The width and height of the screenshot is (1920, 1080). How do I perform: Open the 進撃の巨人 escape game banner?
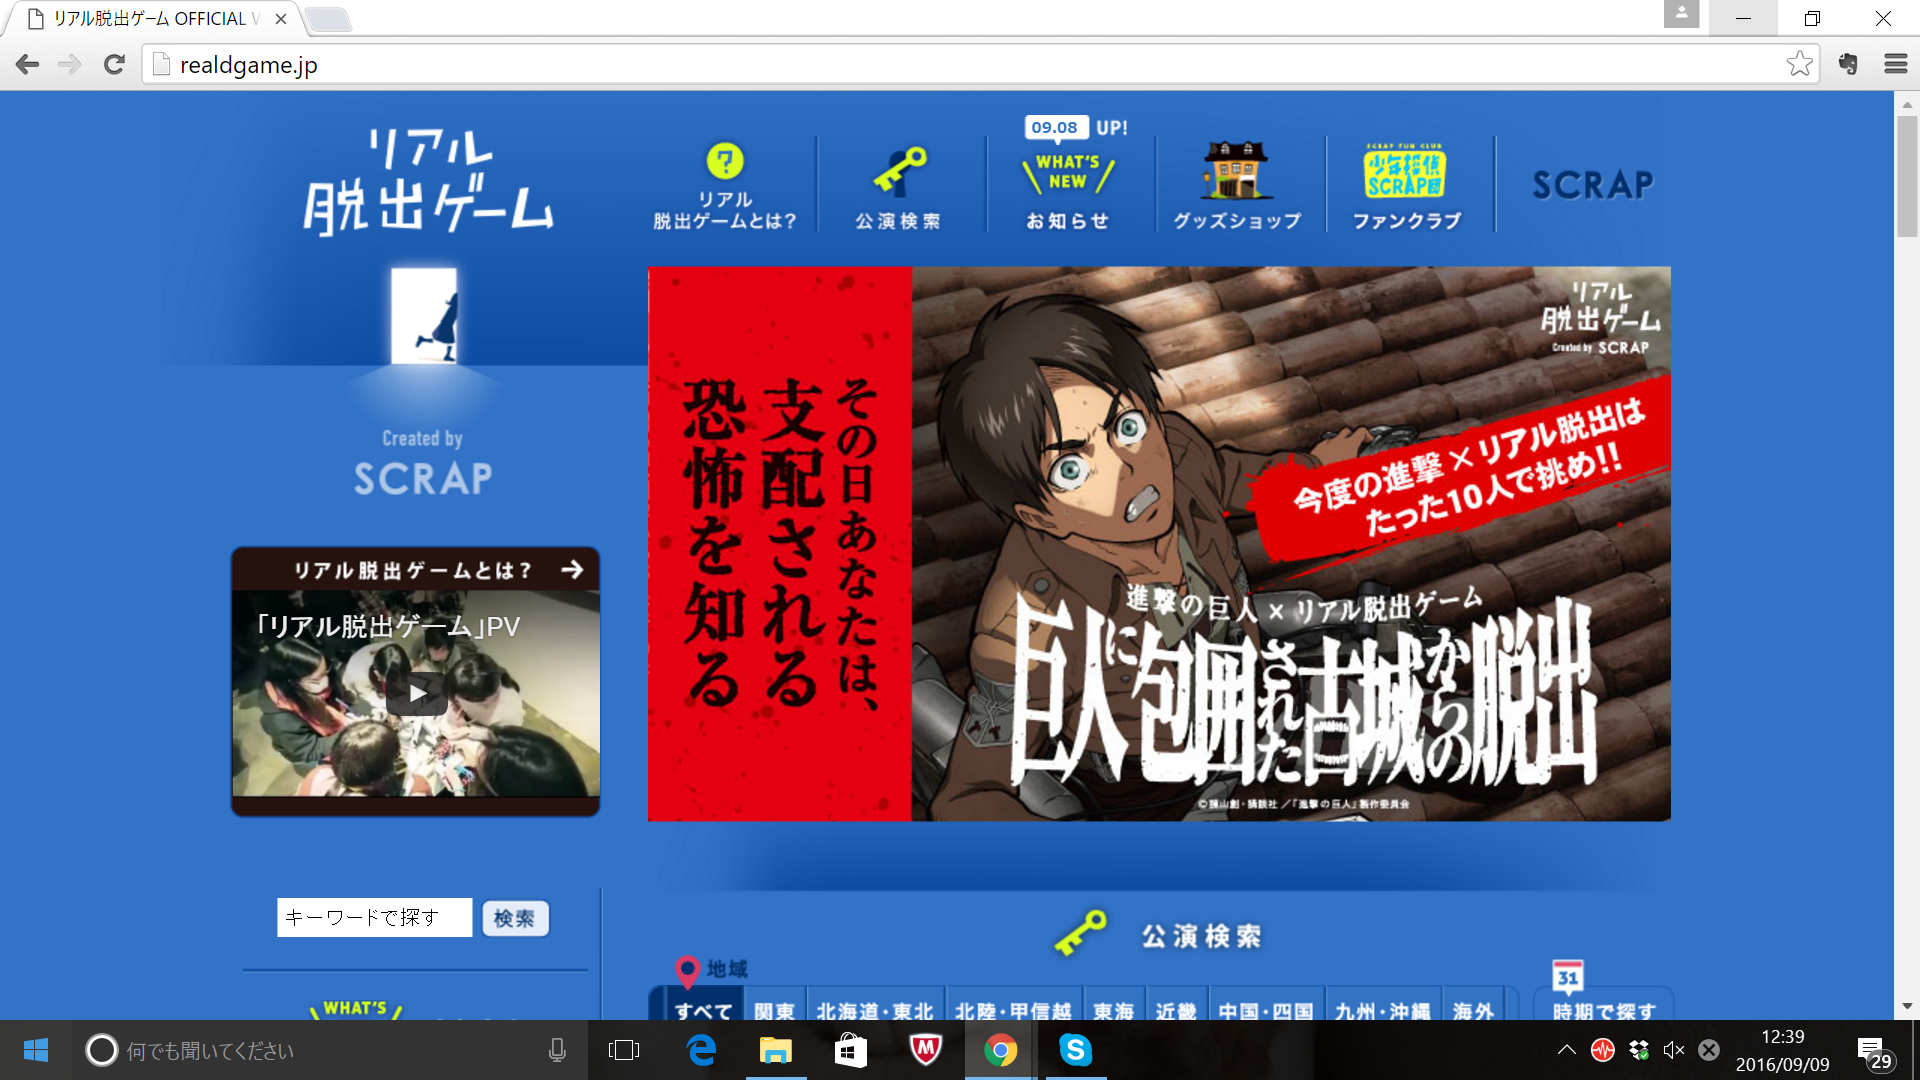(x=1159, y=544)
